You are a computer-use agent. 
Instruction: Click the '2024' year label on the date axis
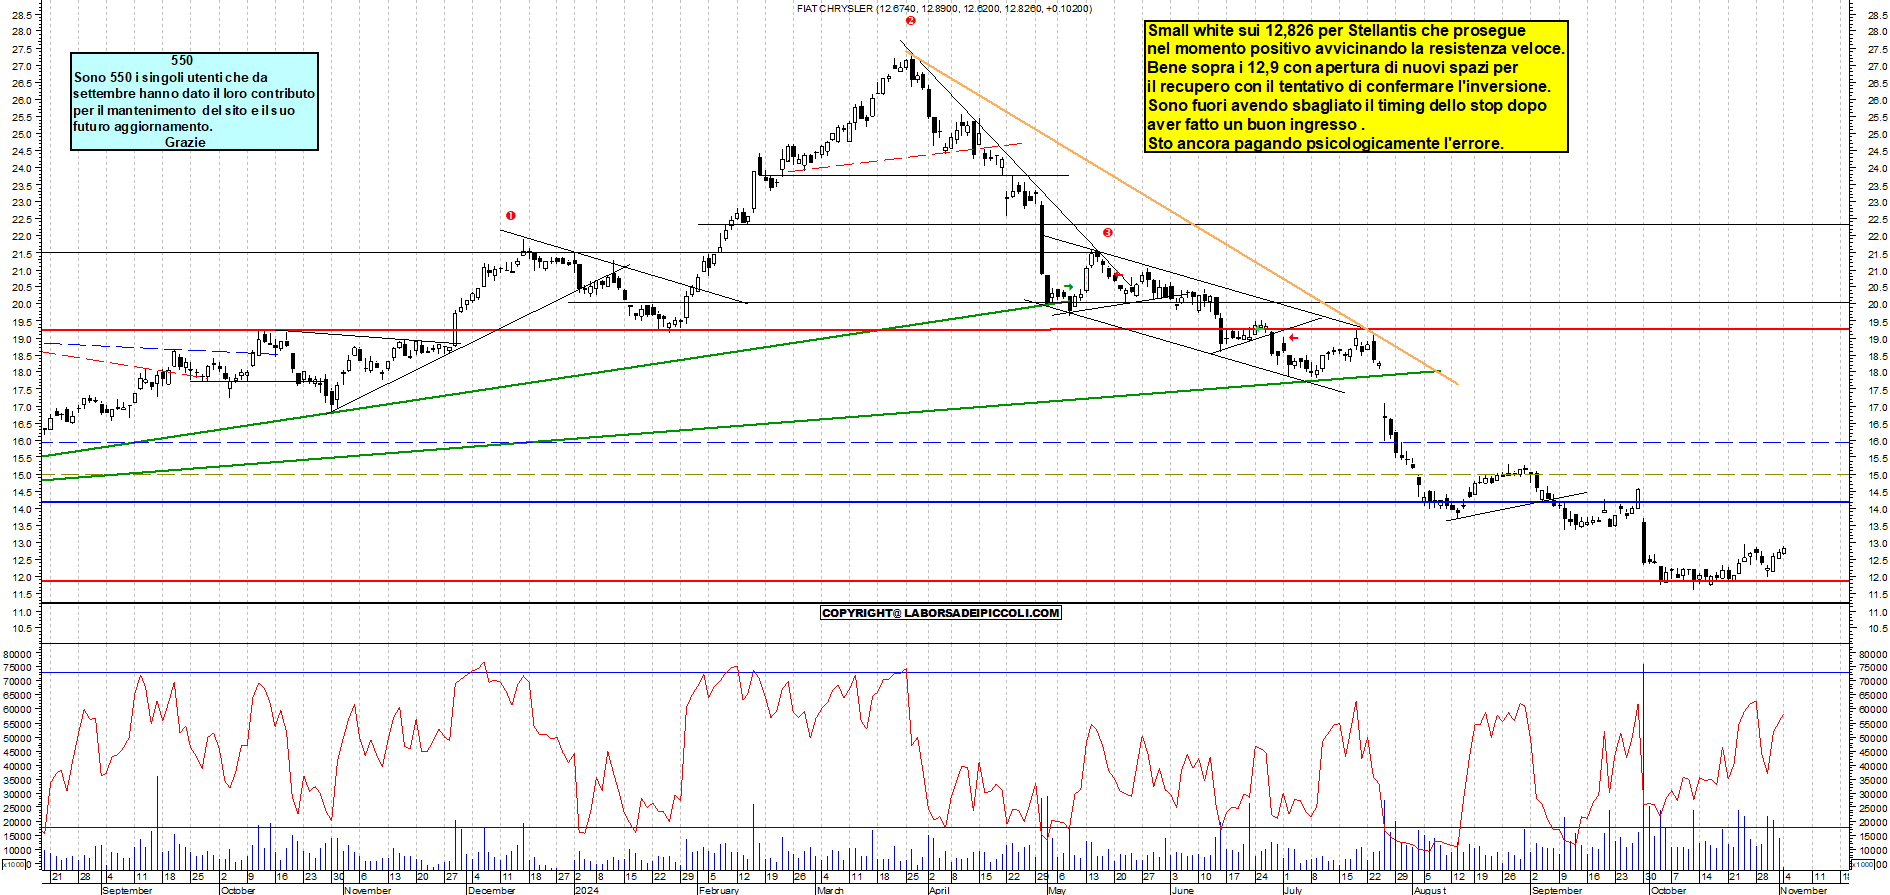[x=587, y=890]
